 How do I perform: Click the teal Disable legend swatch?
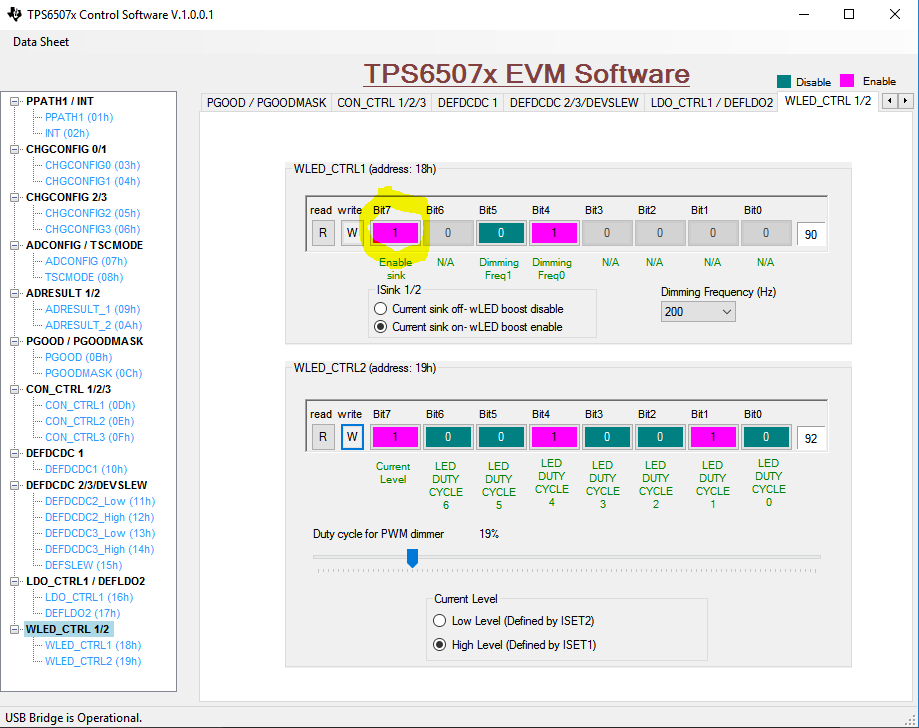(784, 81)
